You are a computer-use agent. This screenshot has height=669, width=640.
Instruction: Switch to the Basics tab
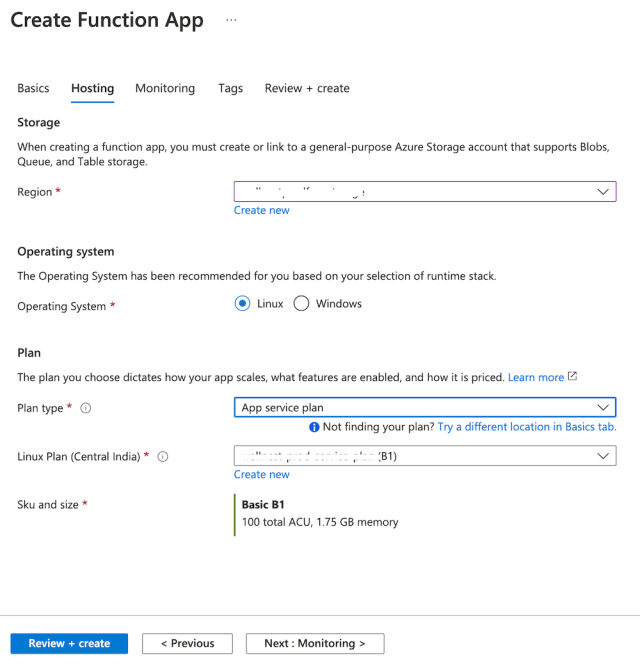(33, 88)
